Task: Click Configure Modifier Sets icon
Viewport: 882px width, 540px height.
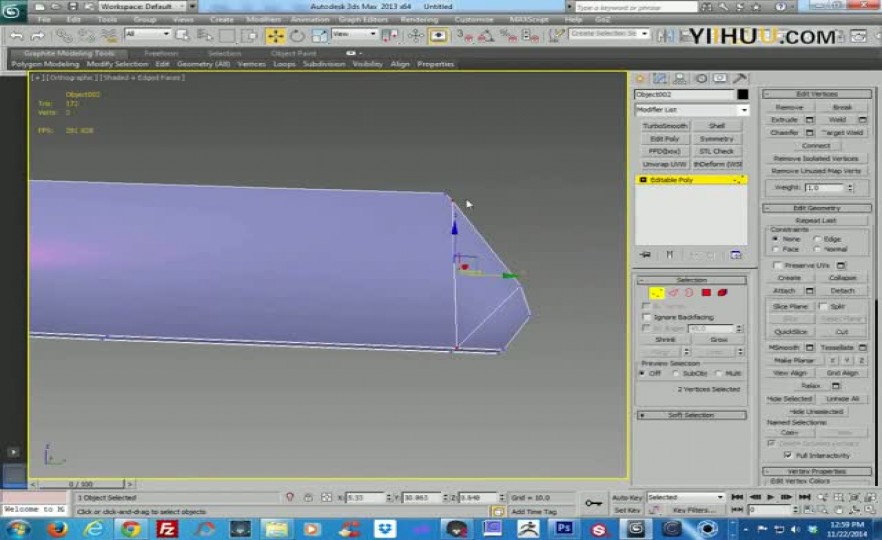Action: coord(736,255)
